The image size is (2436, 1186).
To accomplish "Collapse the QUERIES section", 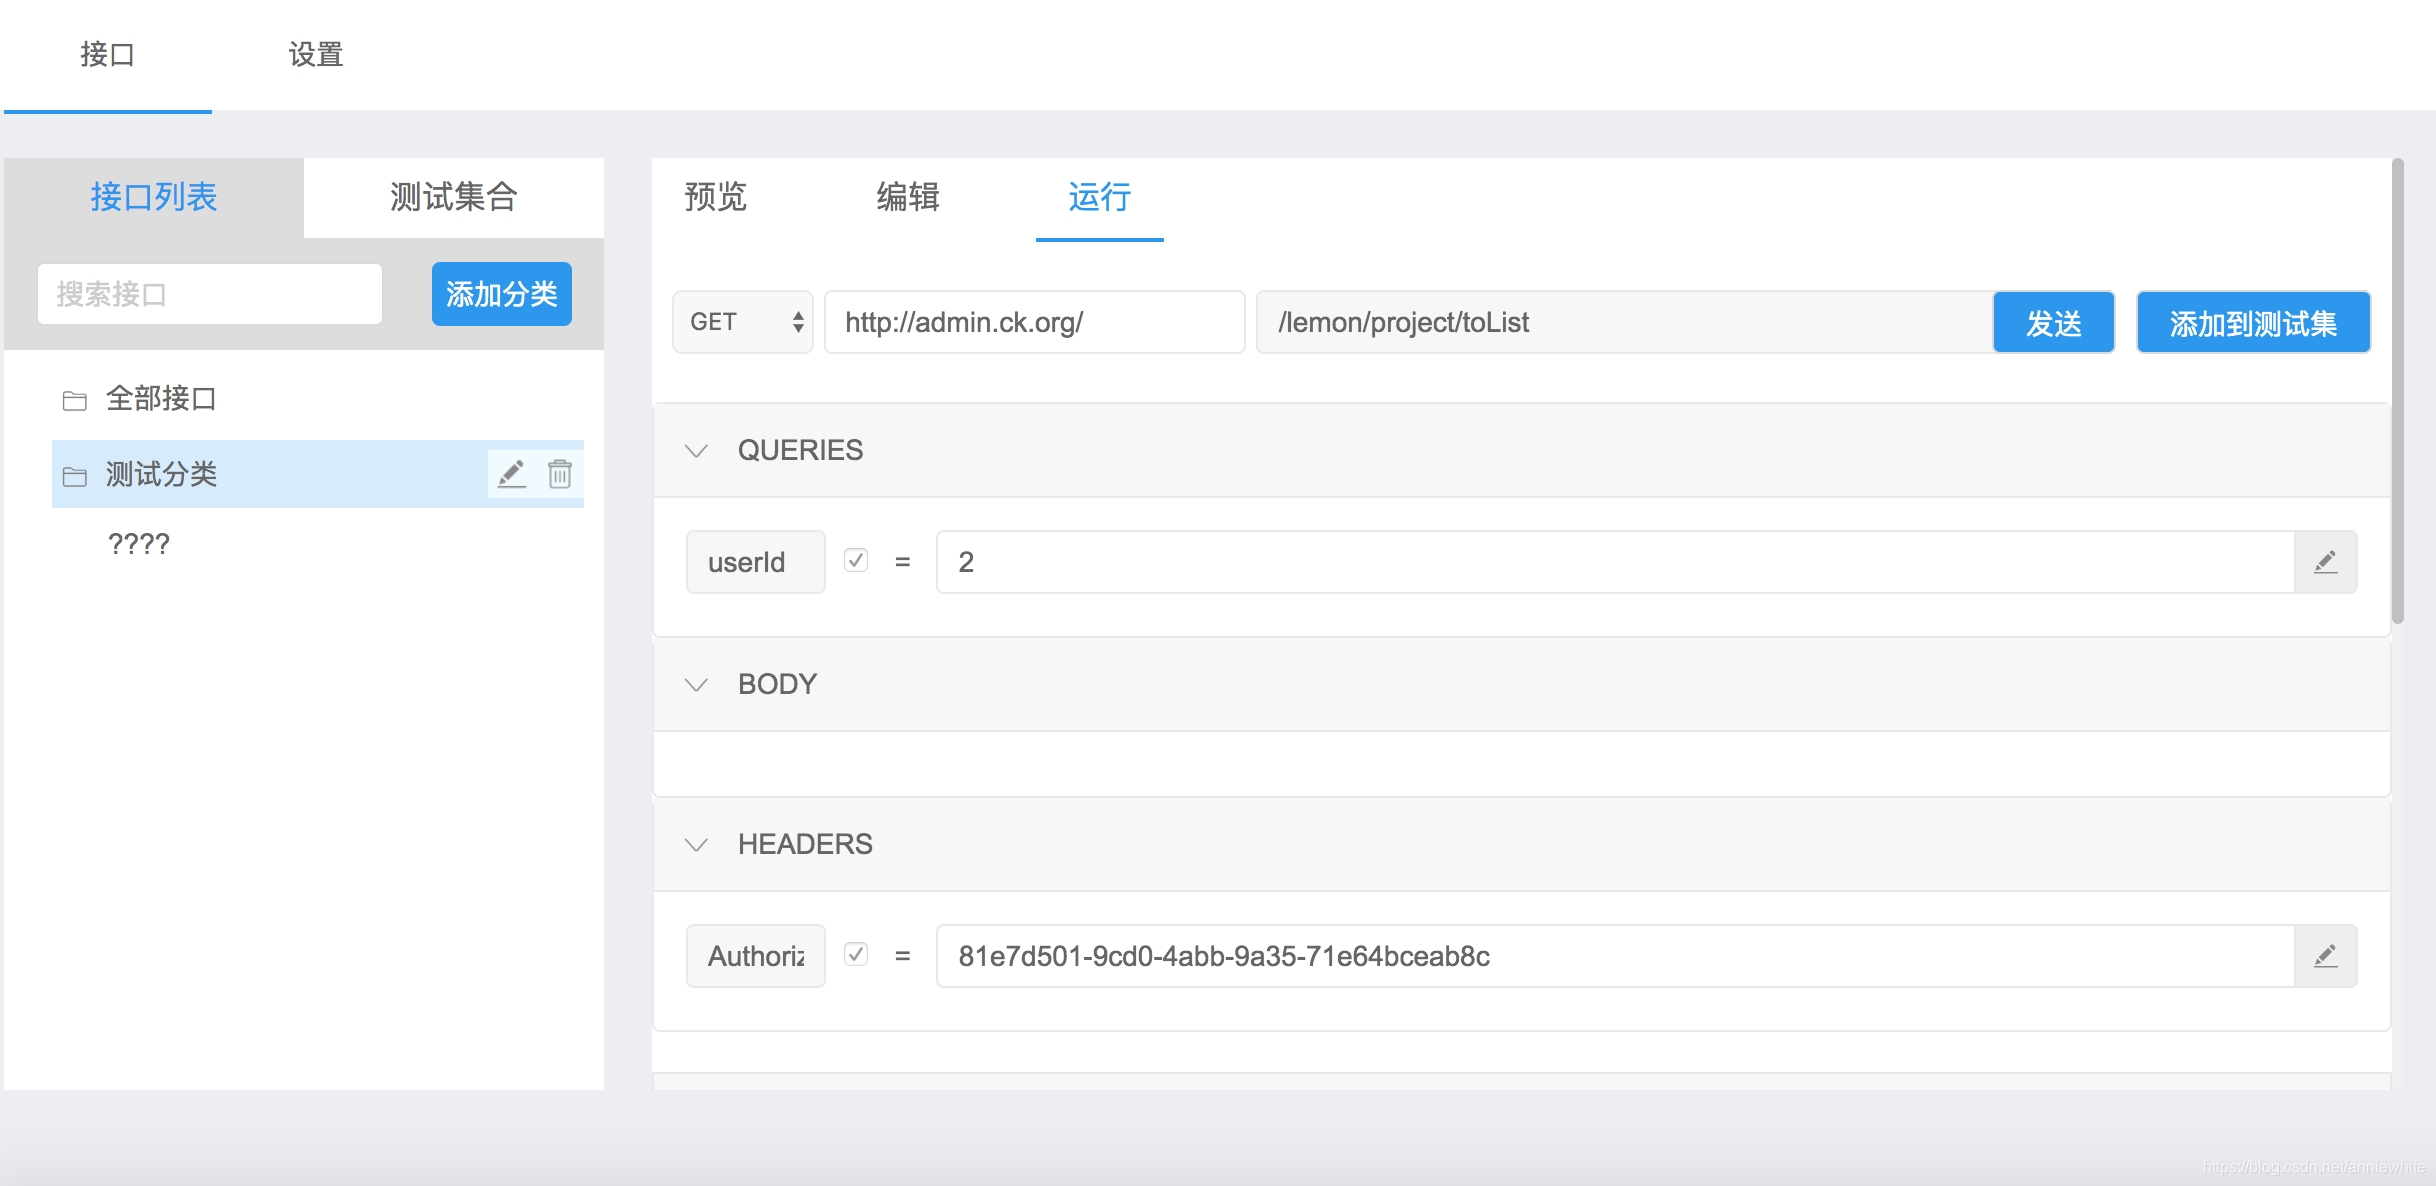I will pos(696,450).
